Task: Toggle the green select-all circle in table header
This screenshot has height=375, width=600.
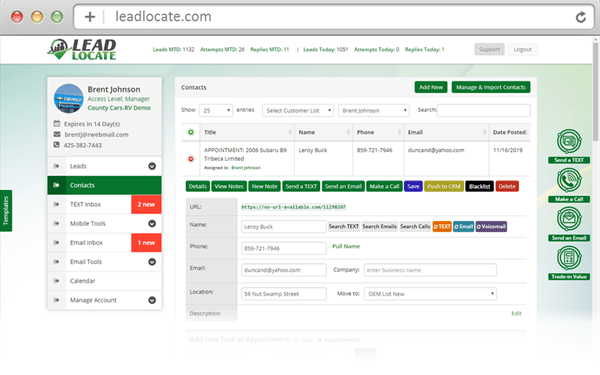Action: [x=191, y=132]
